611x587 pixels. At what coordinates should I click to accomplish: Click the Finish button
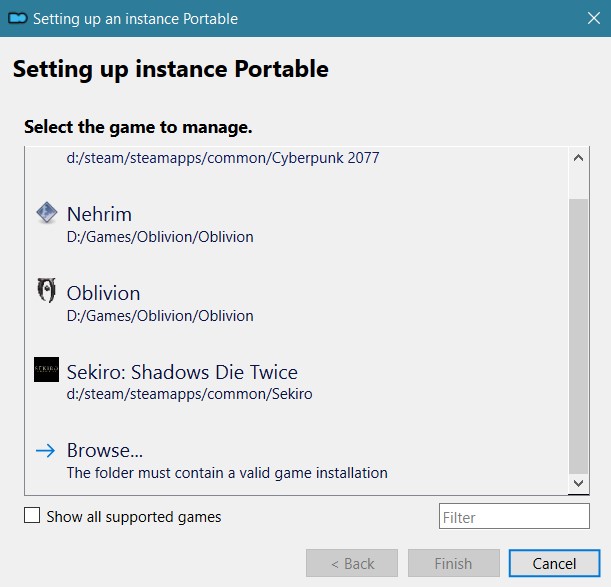pyautogui.click(x=453, y=563)
